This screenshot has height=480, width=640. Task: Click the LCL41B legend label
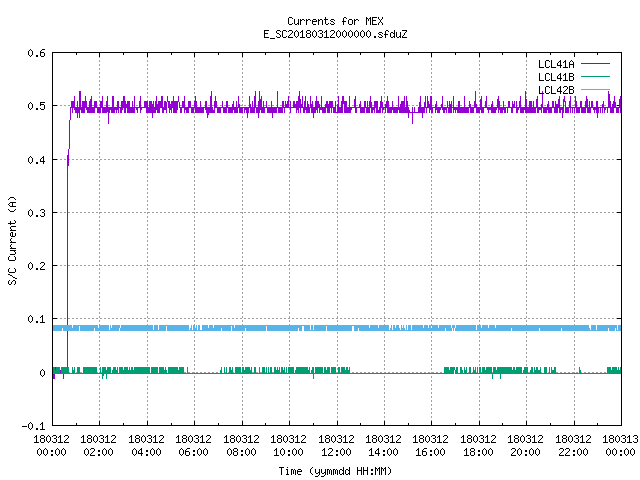tap(556, 77)
